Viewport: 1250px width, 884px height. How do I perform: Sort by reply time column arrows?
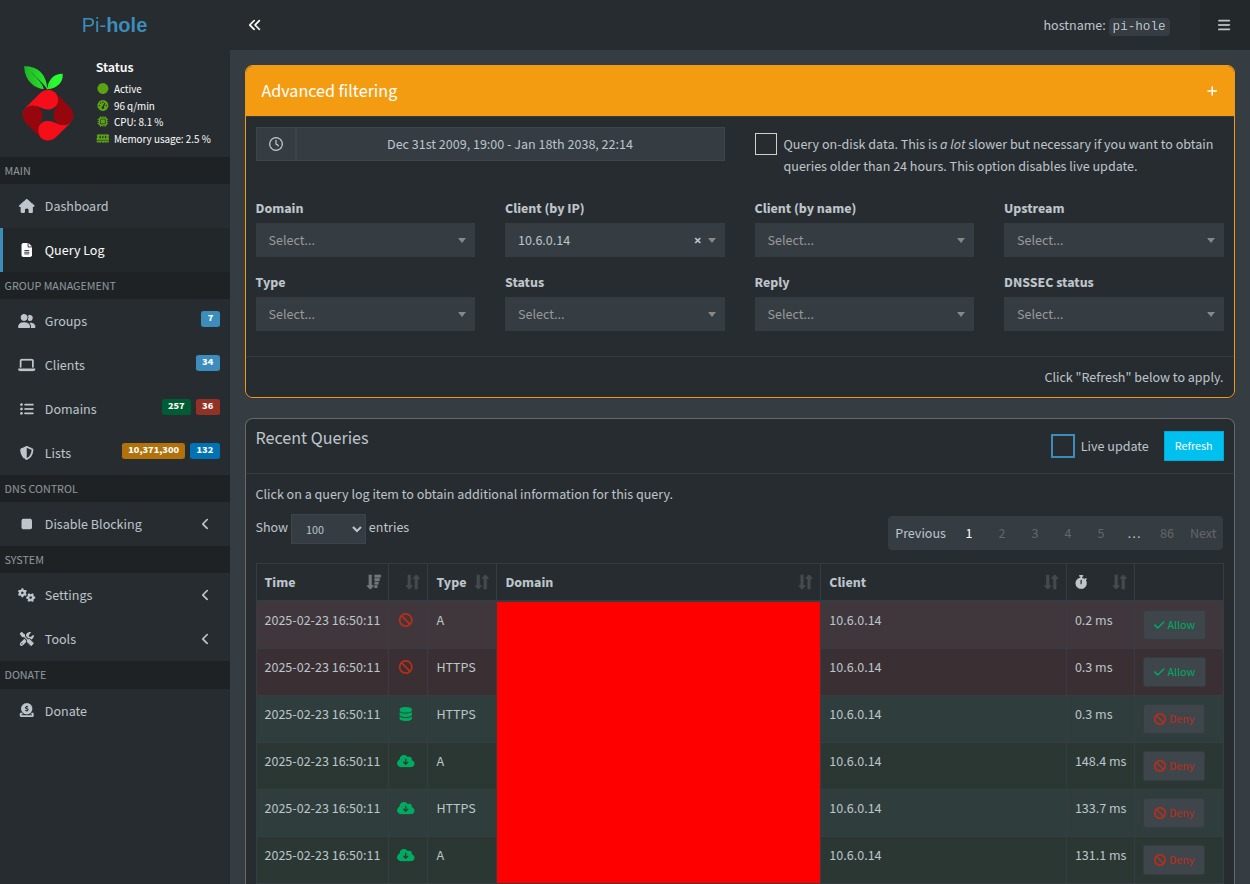[x=1119, y=582]
